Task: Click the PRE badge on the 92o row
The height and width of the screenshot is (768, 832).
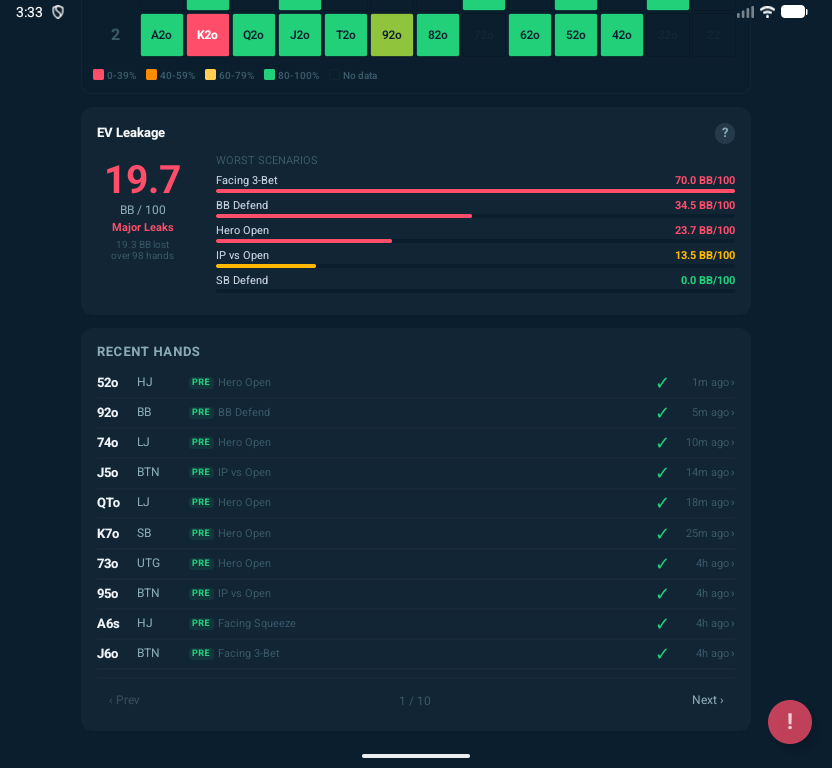Action: coord(201,412)
